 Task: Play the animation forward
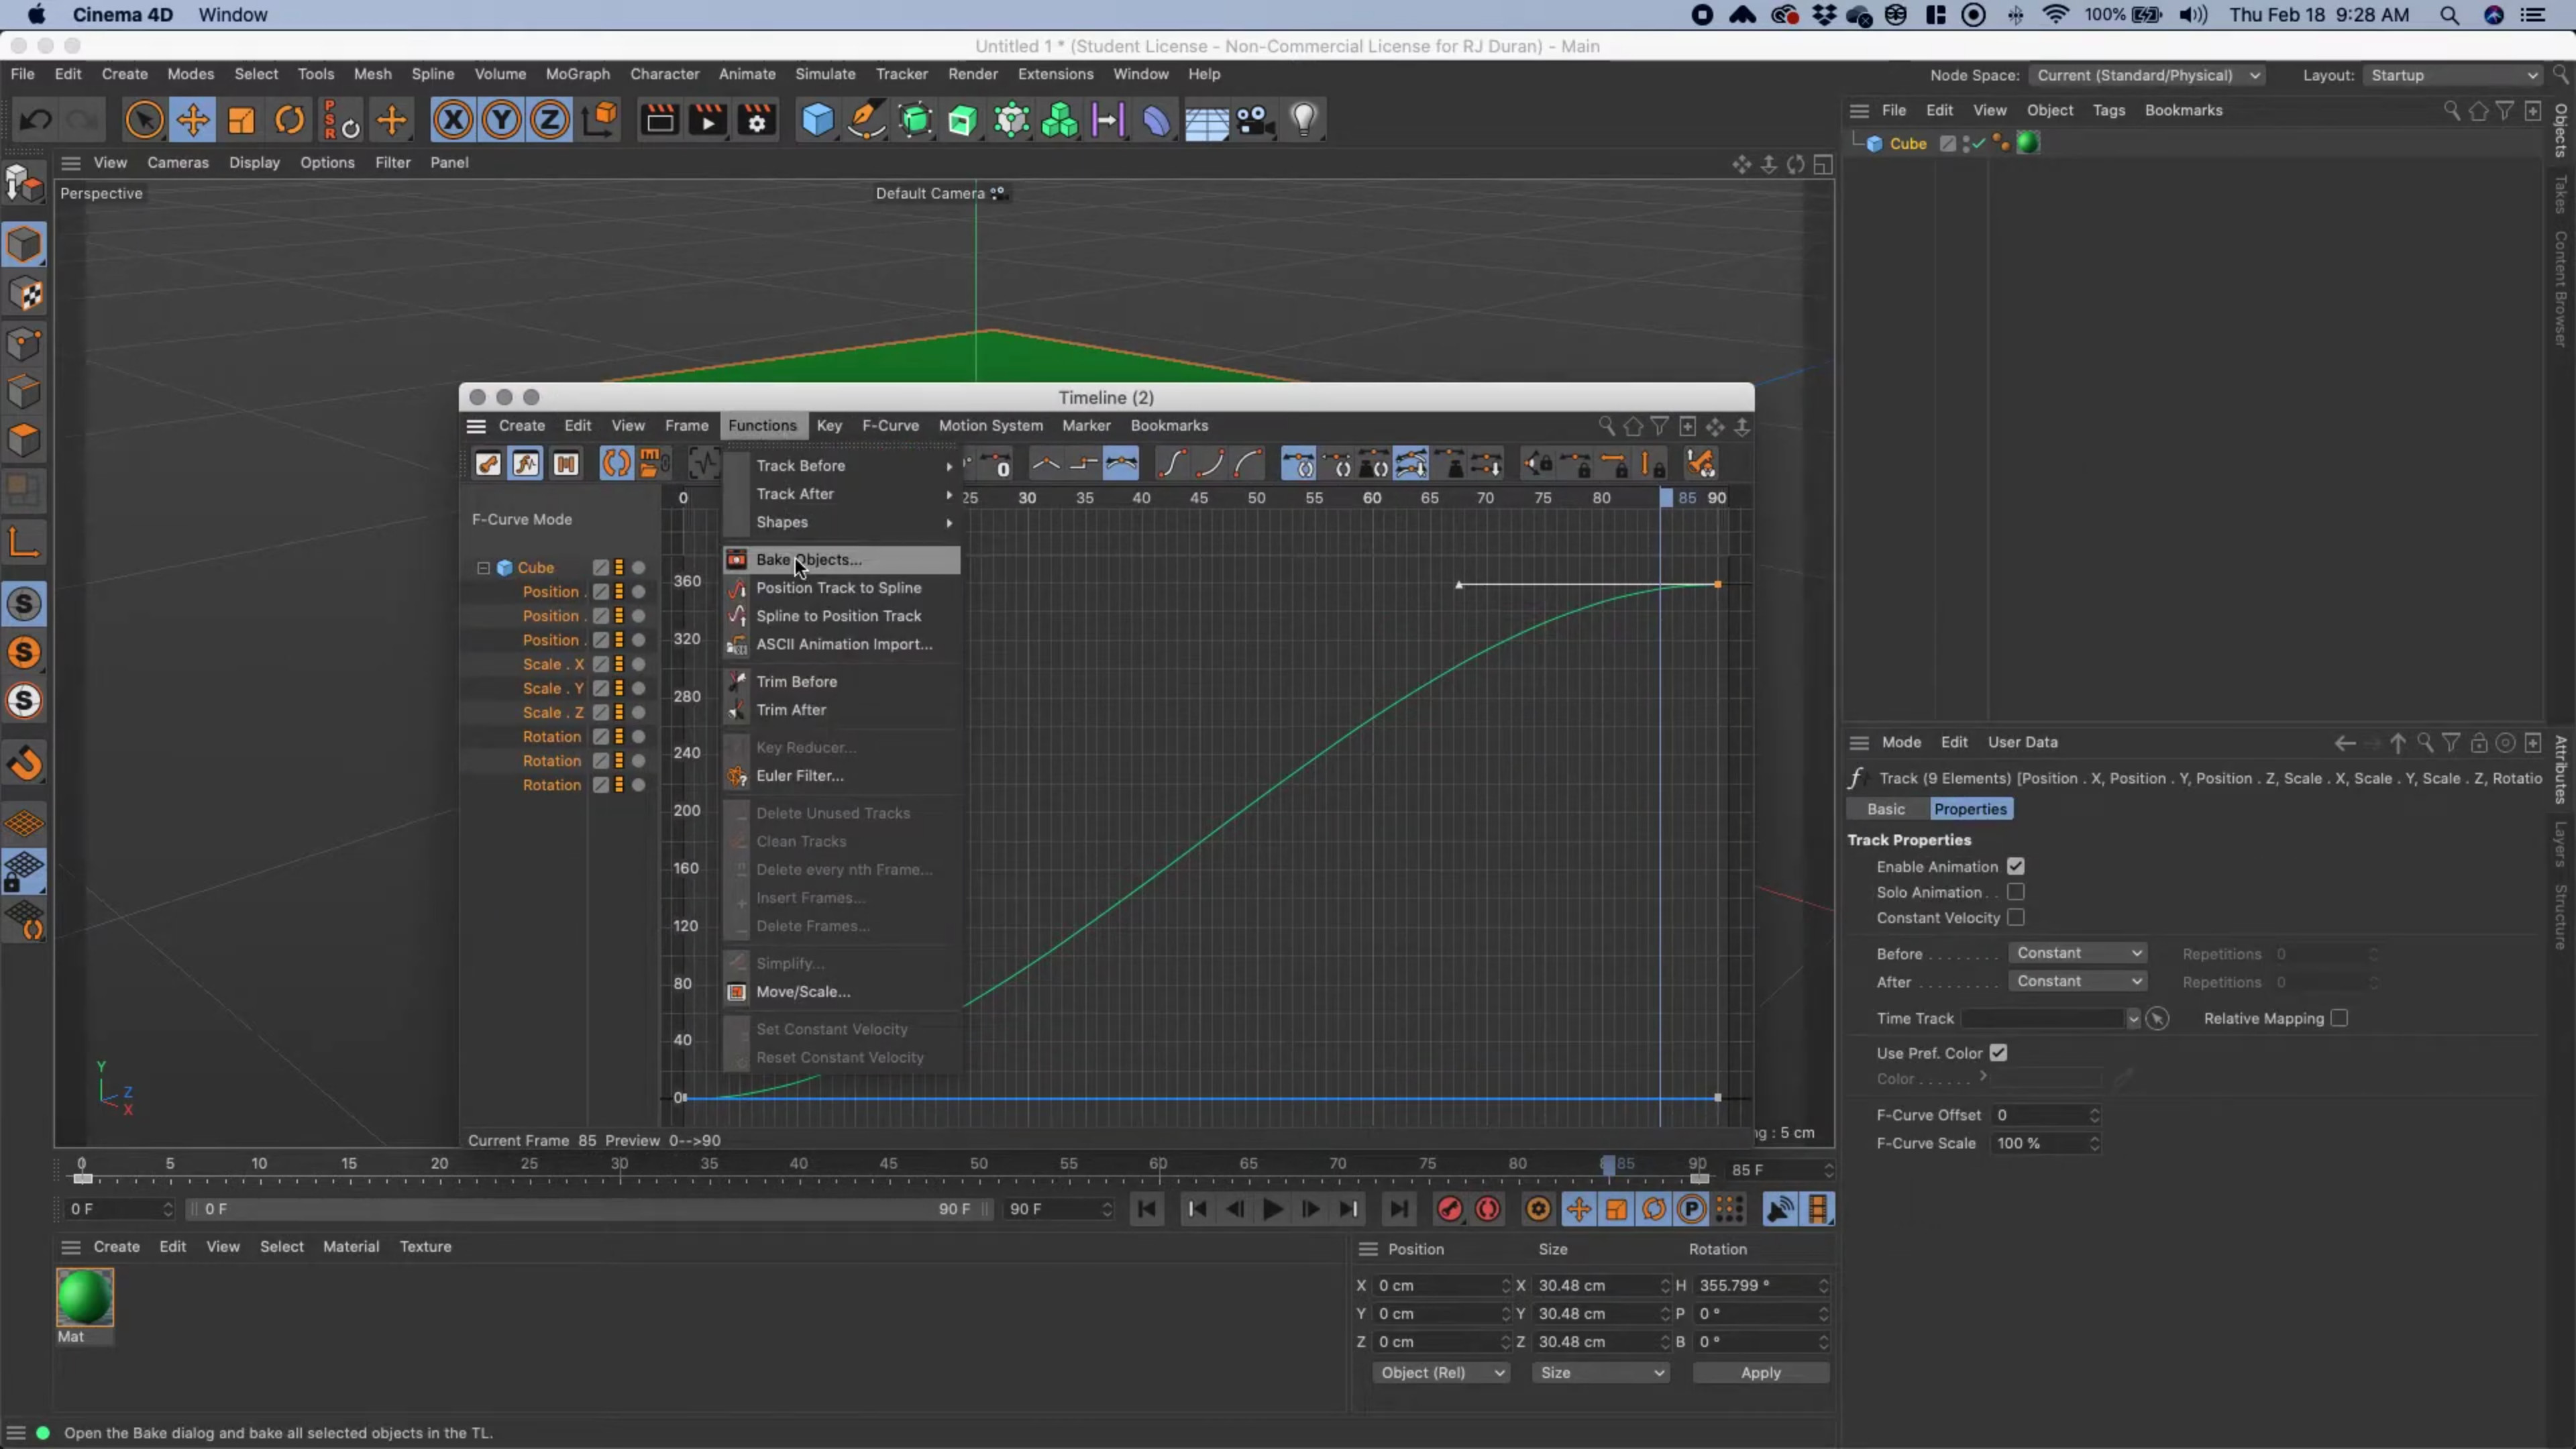pyautogui.click(x=1272, y=1210)
